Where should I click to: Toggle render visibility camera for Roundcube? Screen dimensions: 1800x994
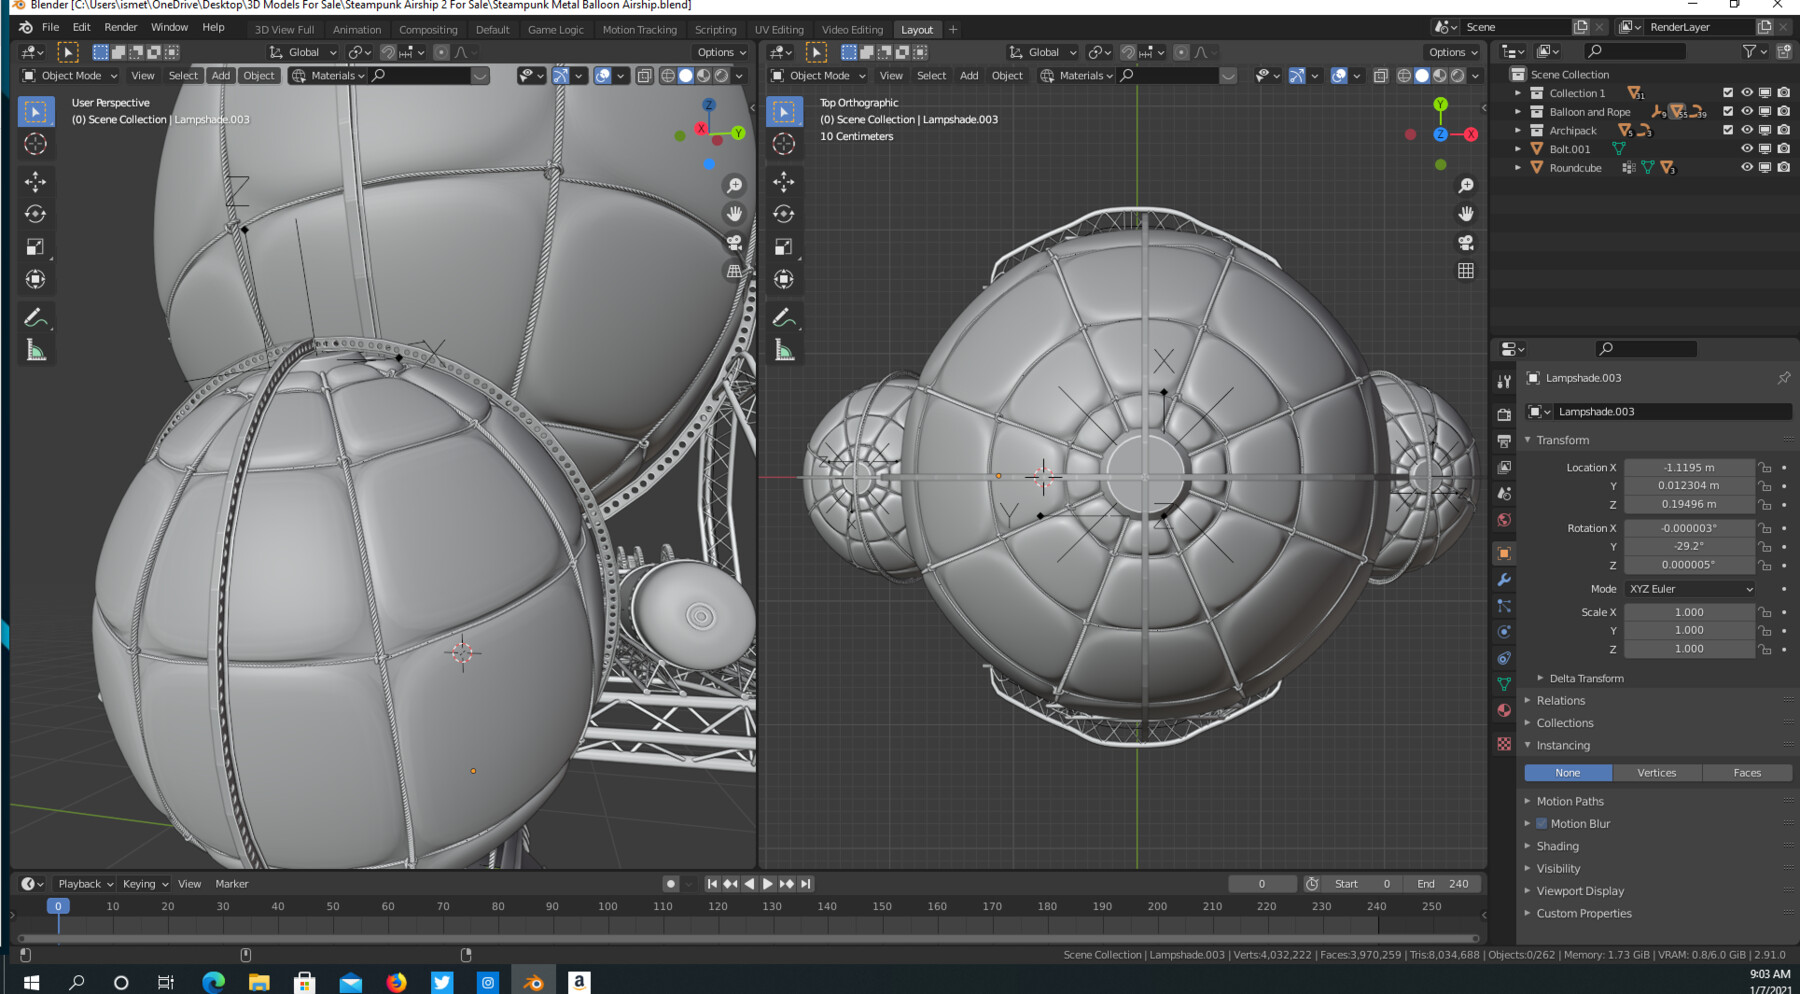click(1784, 167)
